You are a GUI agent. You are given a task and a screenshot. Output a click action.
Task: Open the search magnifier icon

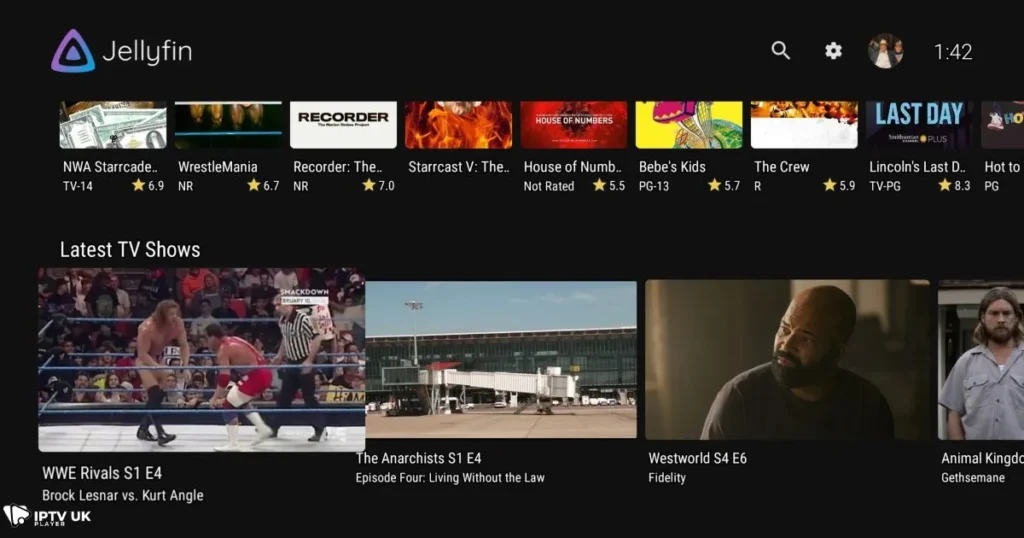tap(780, 50)
